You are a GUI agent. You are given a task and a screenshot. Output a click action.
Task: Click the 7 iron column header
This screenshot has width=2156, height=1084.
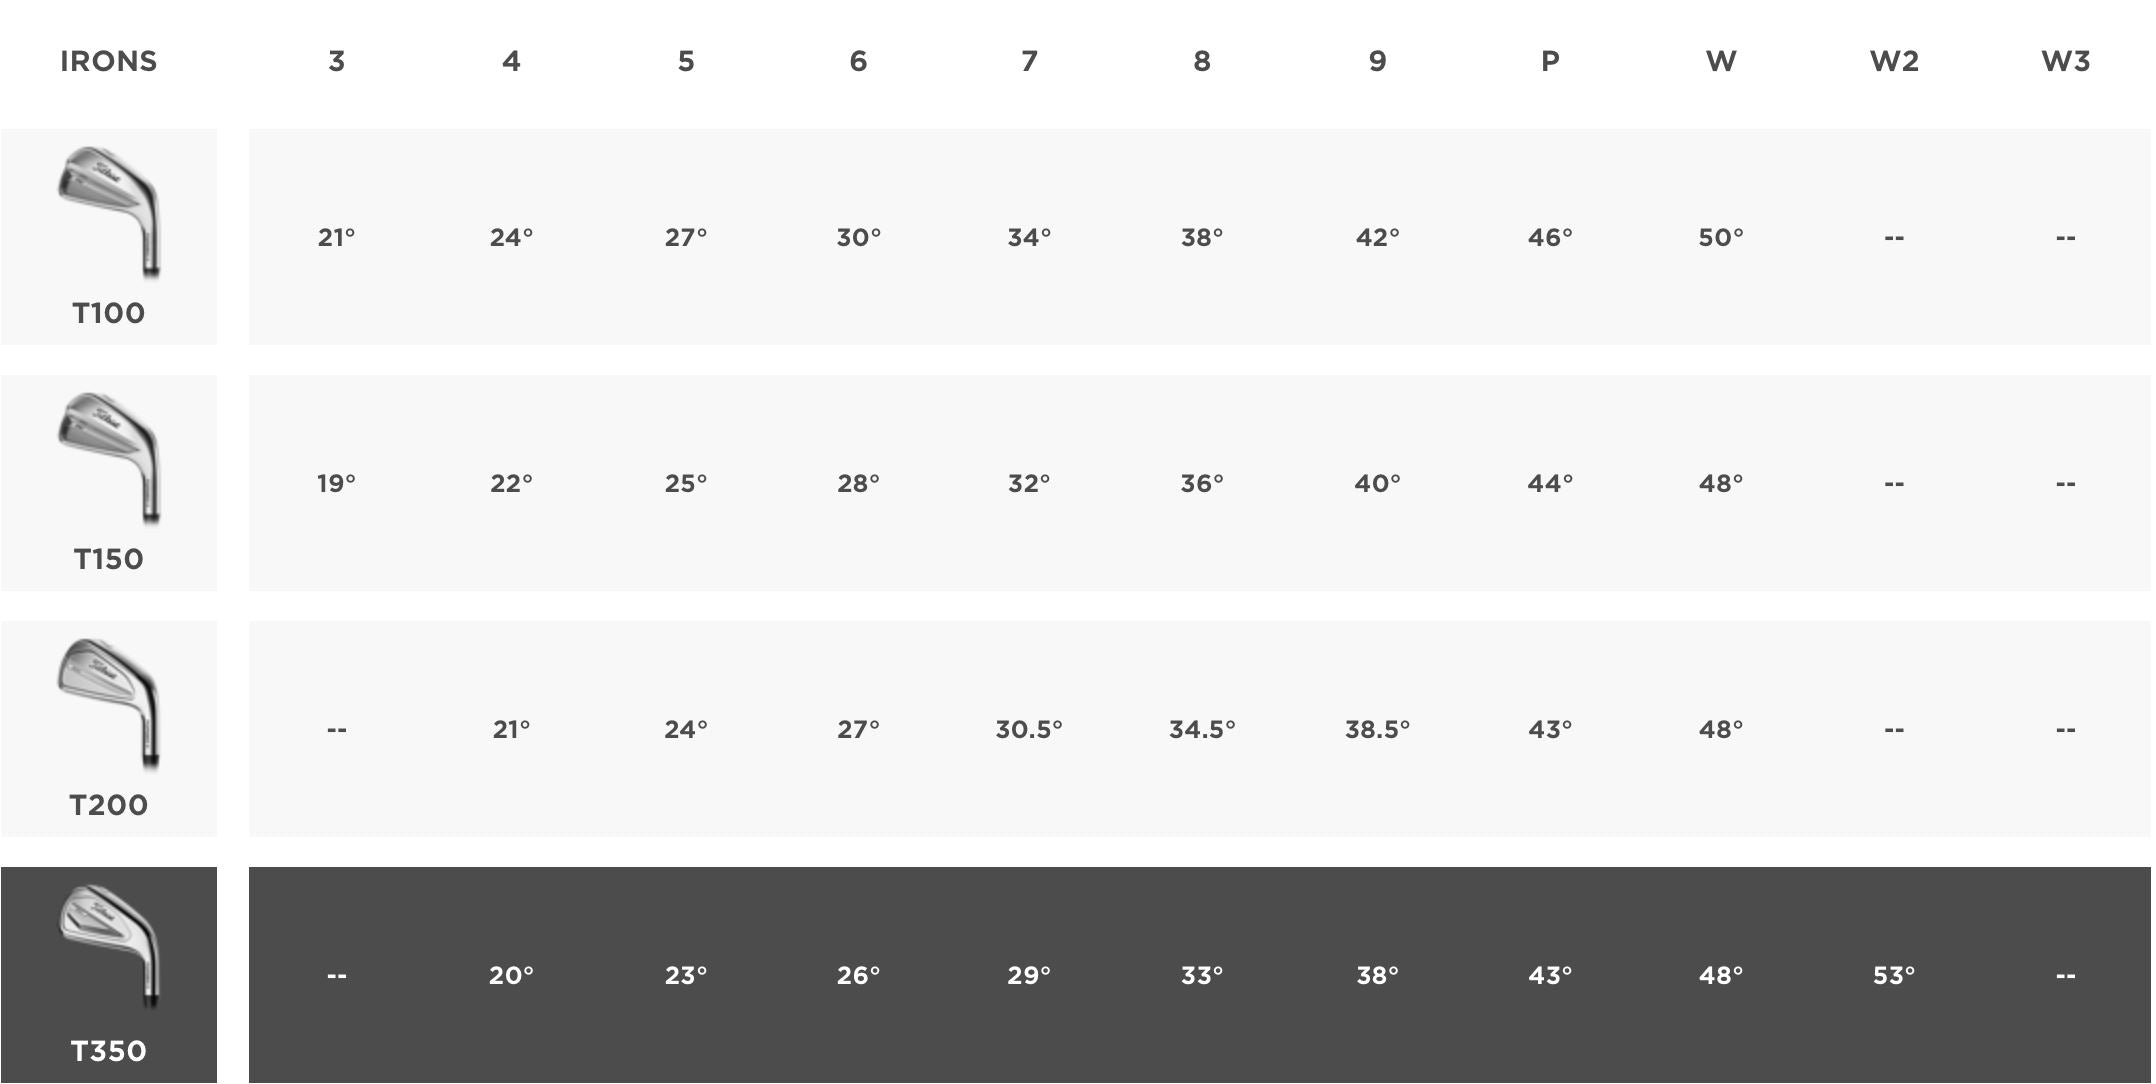click(1029, 62)
